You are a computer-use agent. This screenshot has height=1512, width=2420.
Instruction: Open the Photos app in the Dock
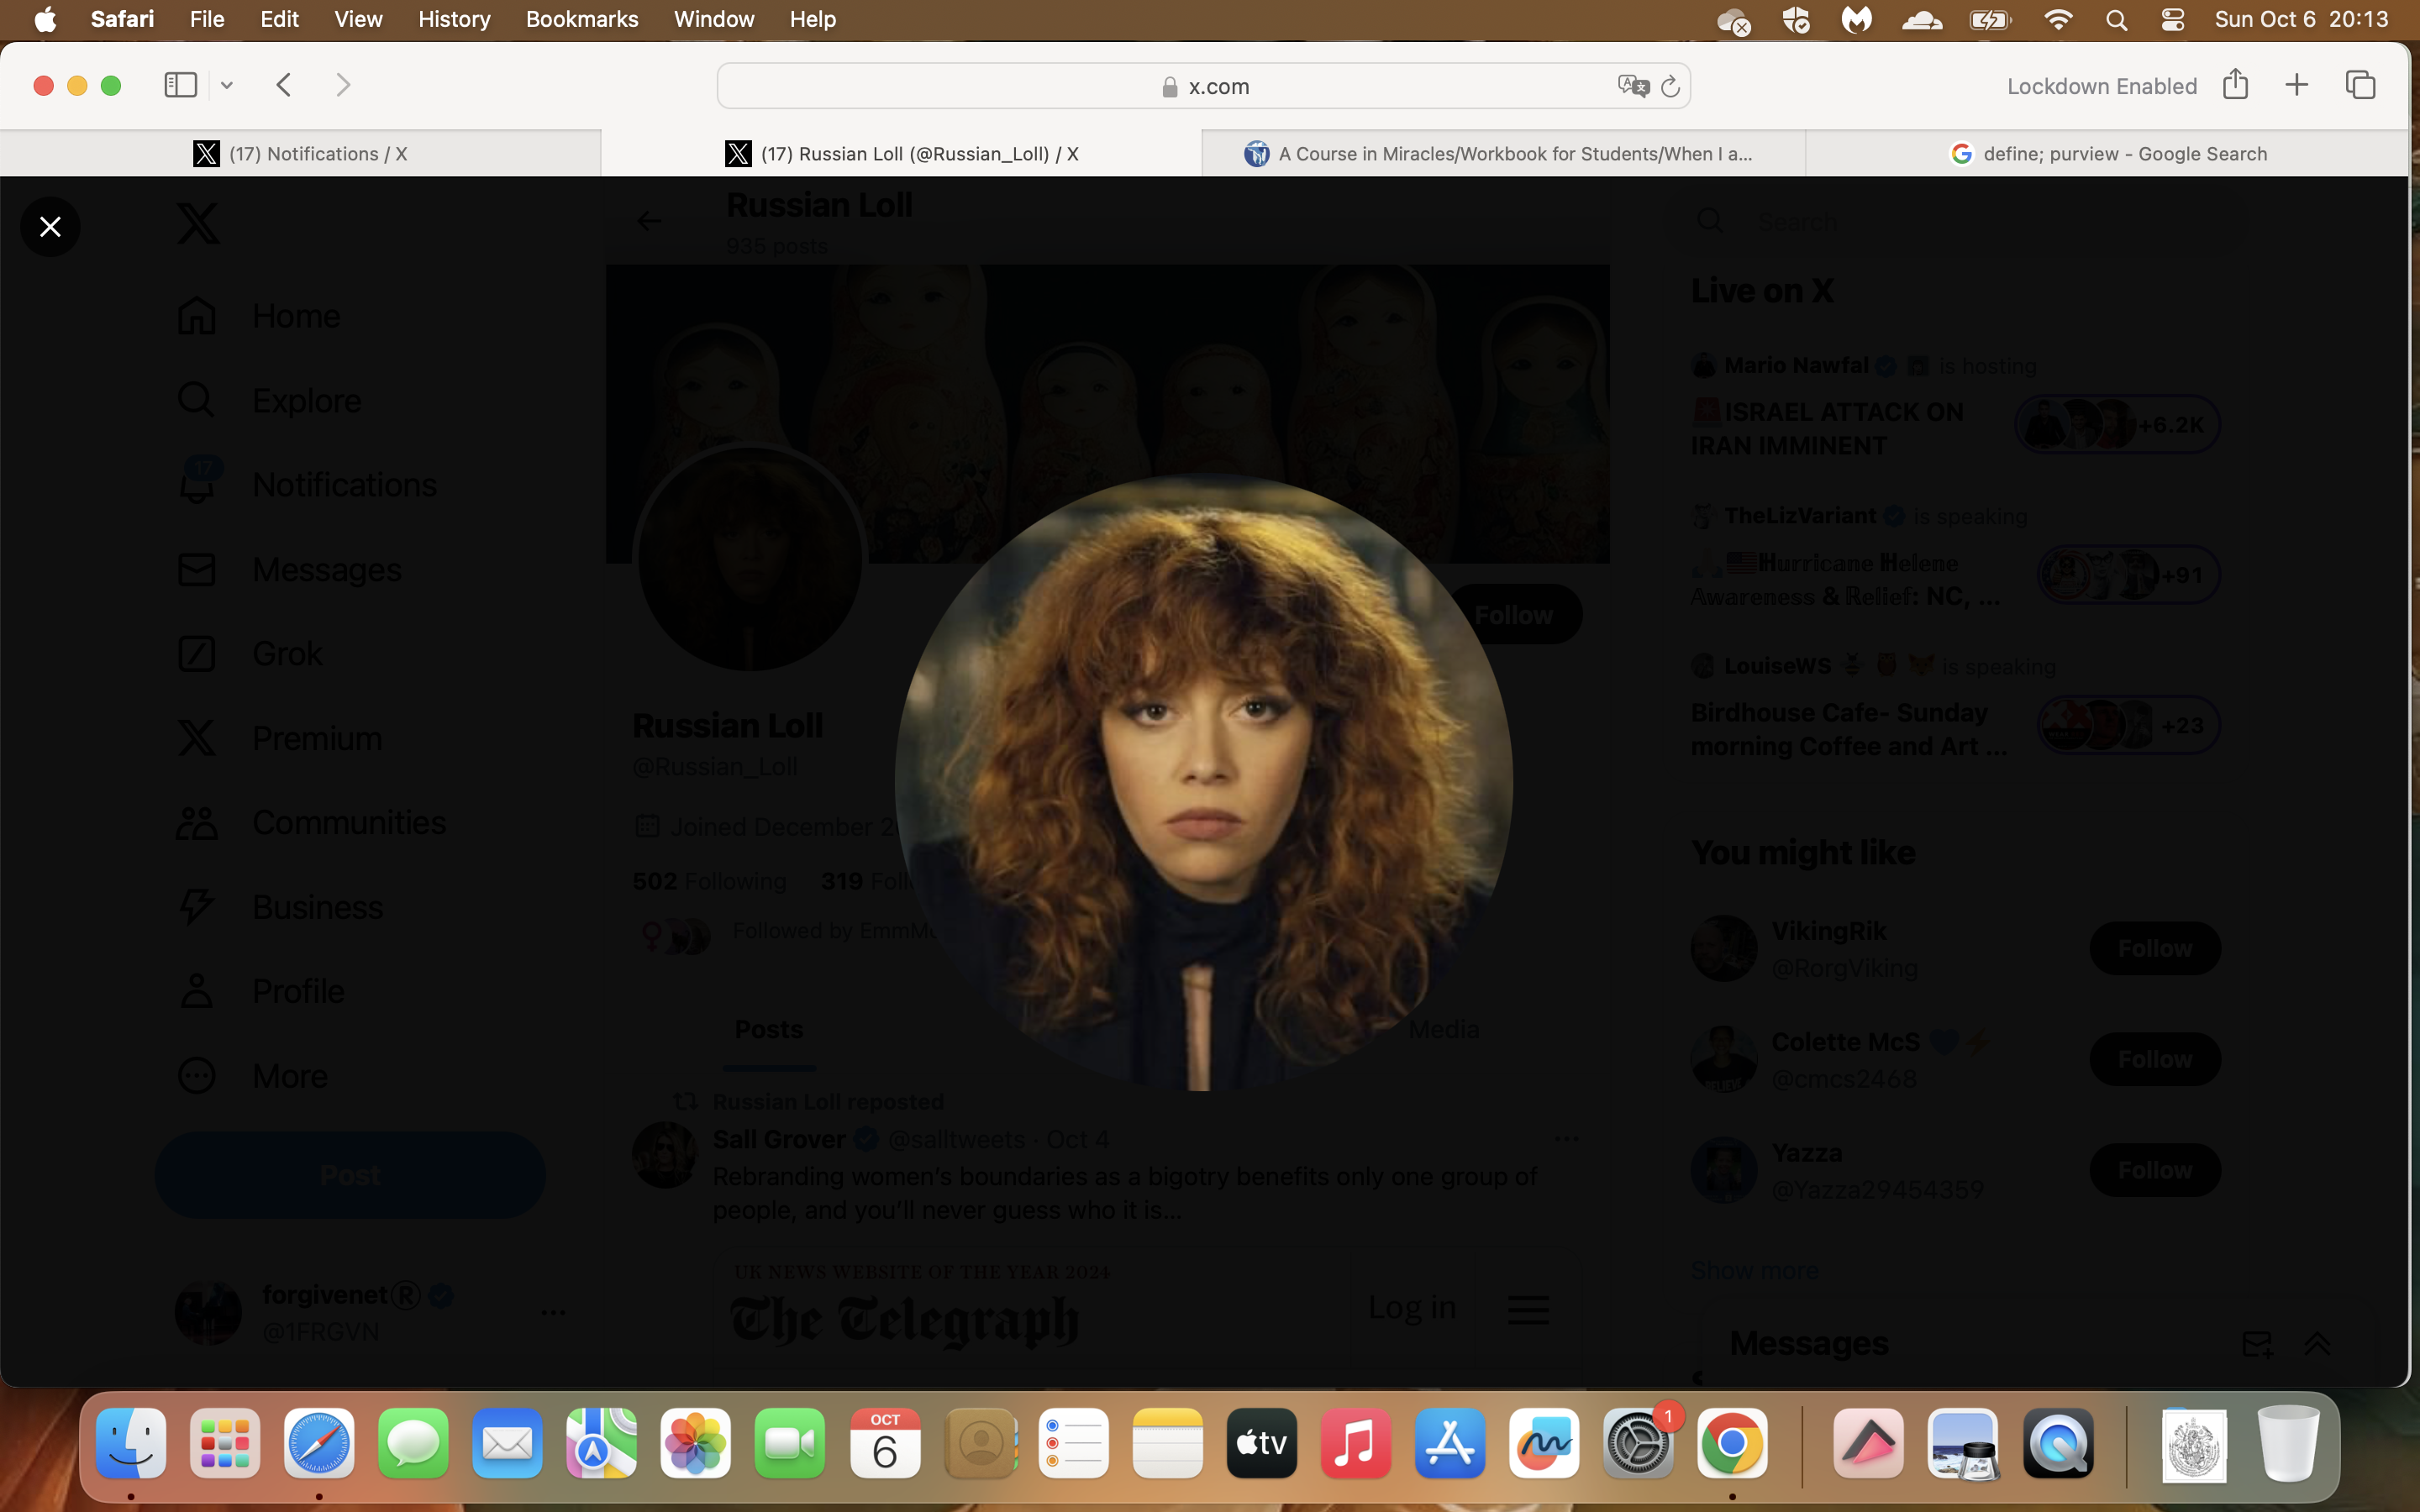tap(696, 1443)
